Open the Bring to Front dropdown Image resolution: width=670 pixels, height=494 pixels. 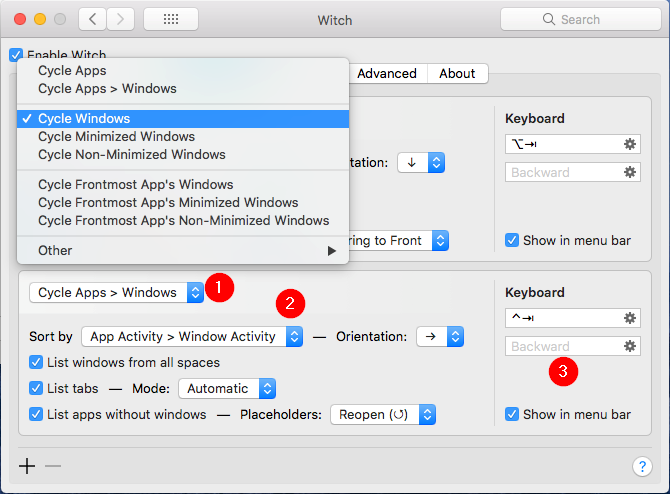[397, 241]
